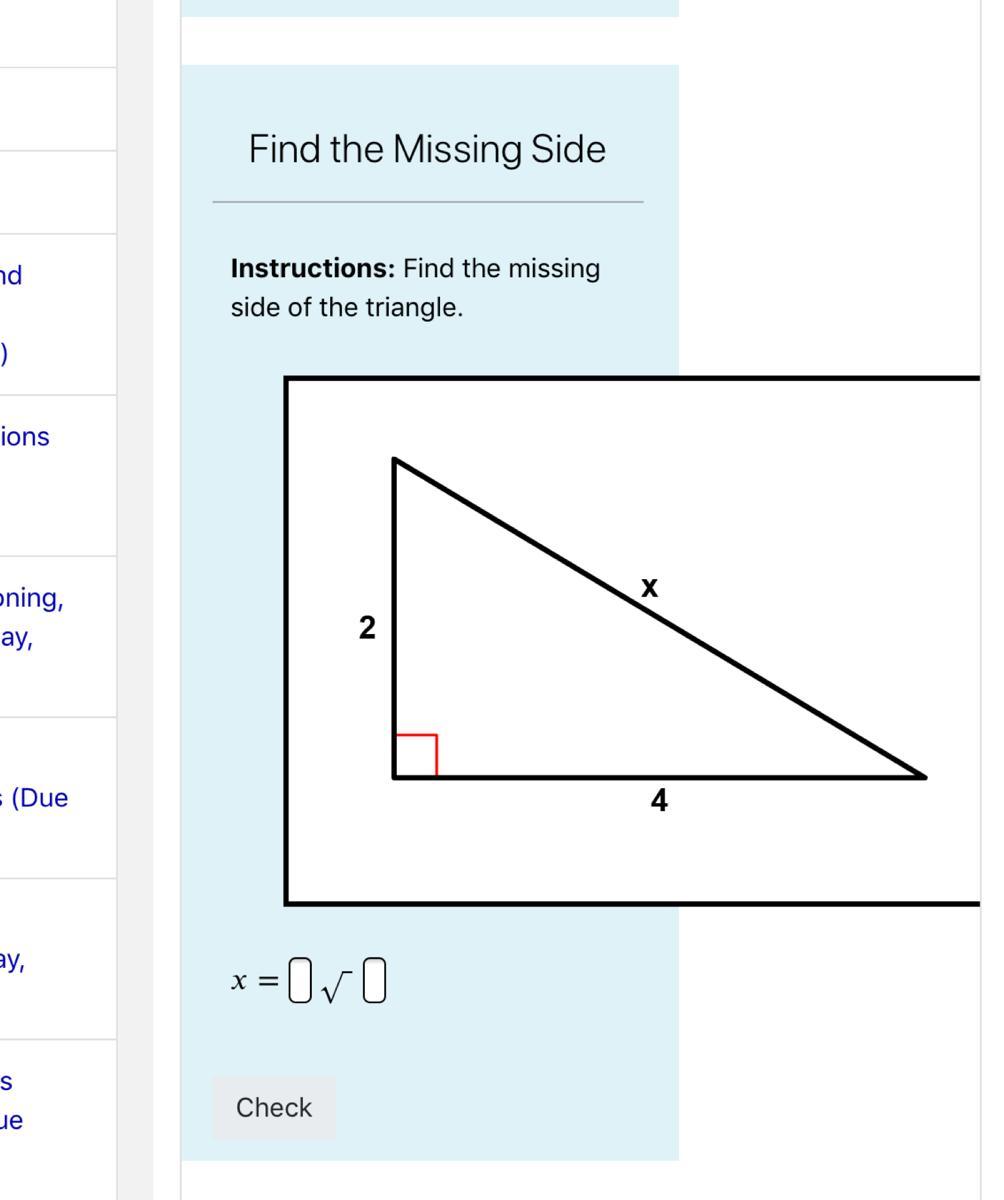The height and width of the screenshot is (1200, 1004).
Task: Click the red right-angle marker in the triangle
Action: click(x=416, y=755)
